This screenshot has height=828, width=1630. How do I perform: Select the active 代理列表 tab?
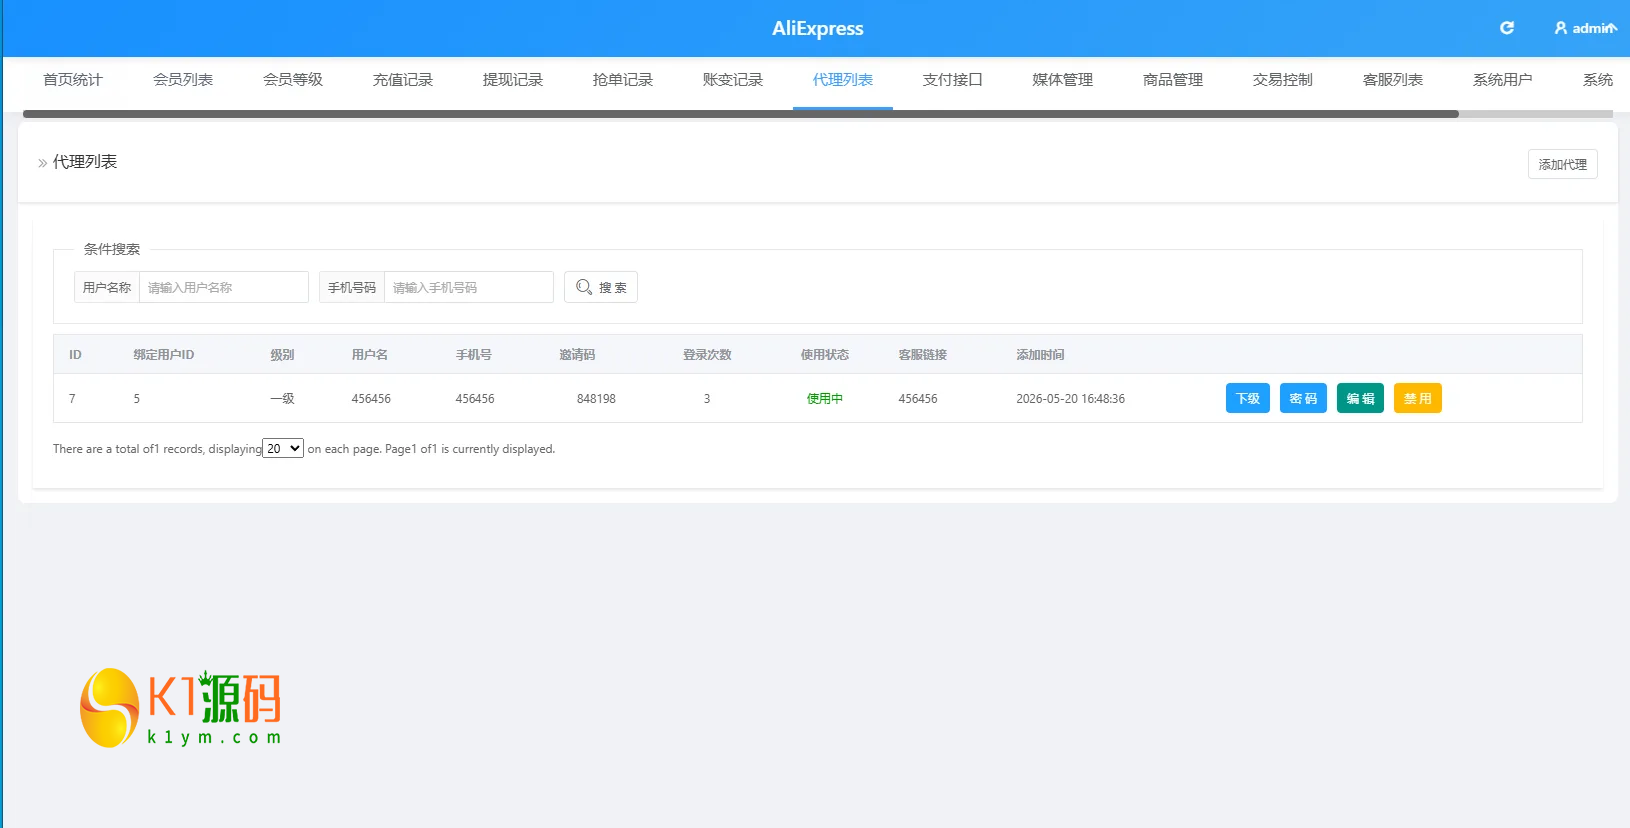point(843,80)
